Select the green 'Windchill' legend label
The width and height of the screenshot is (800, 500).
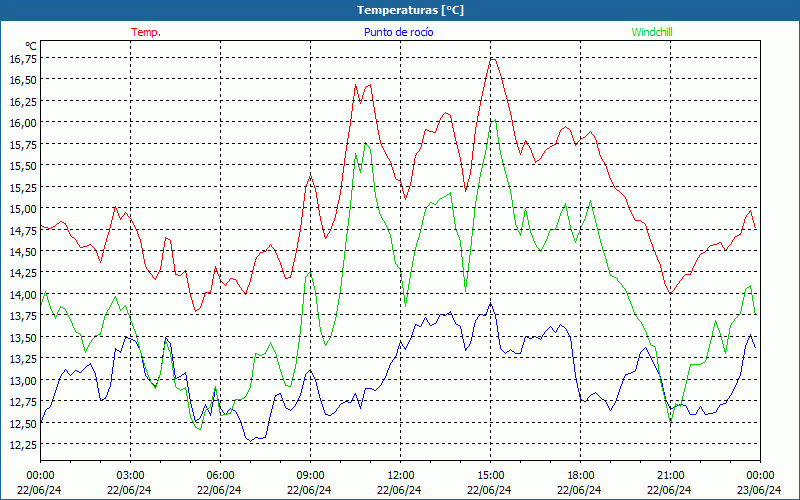click(x=652, y=32)
